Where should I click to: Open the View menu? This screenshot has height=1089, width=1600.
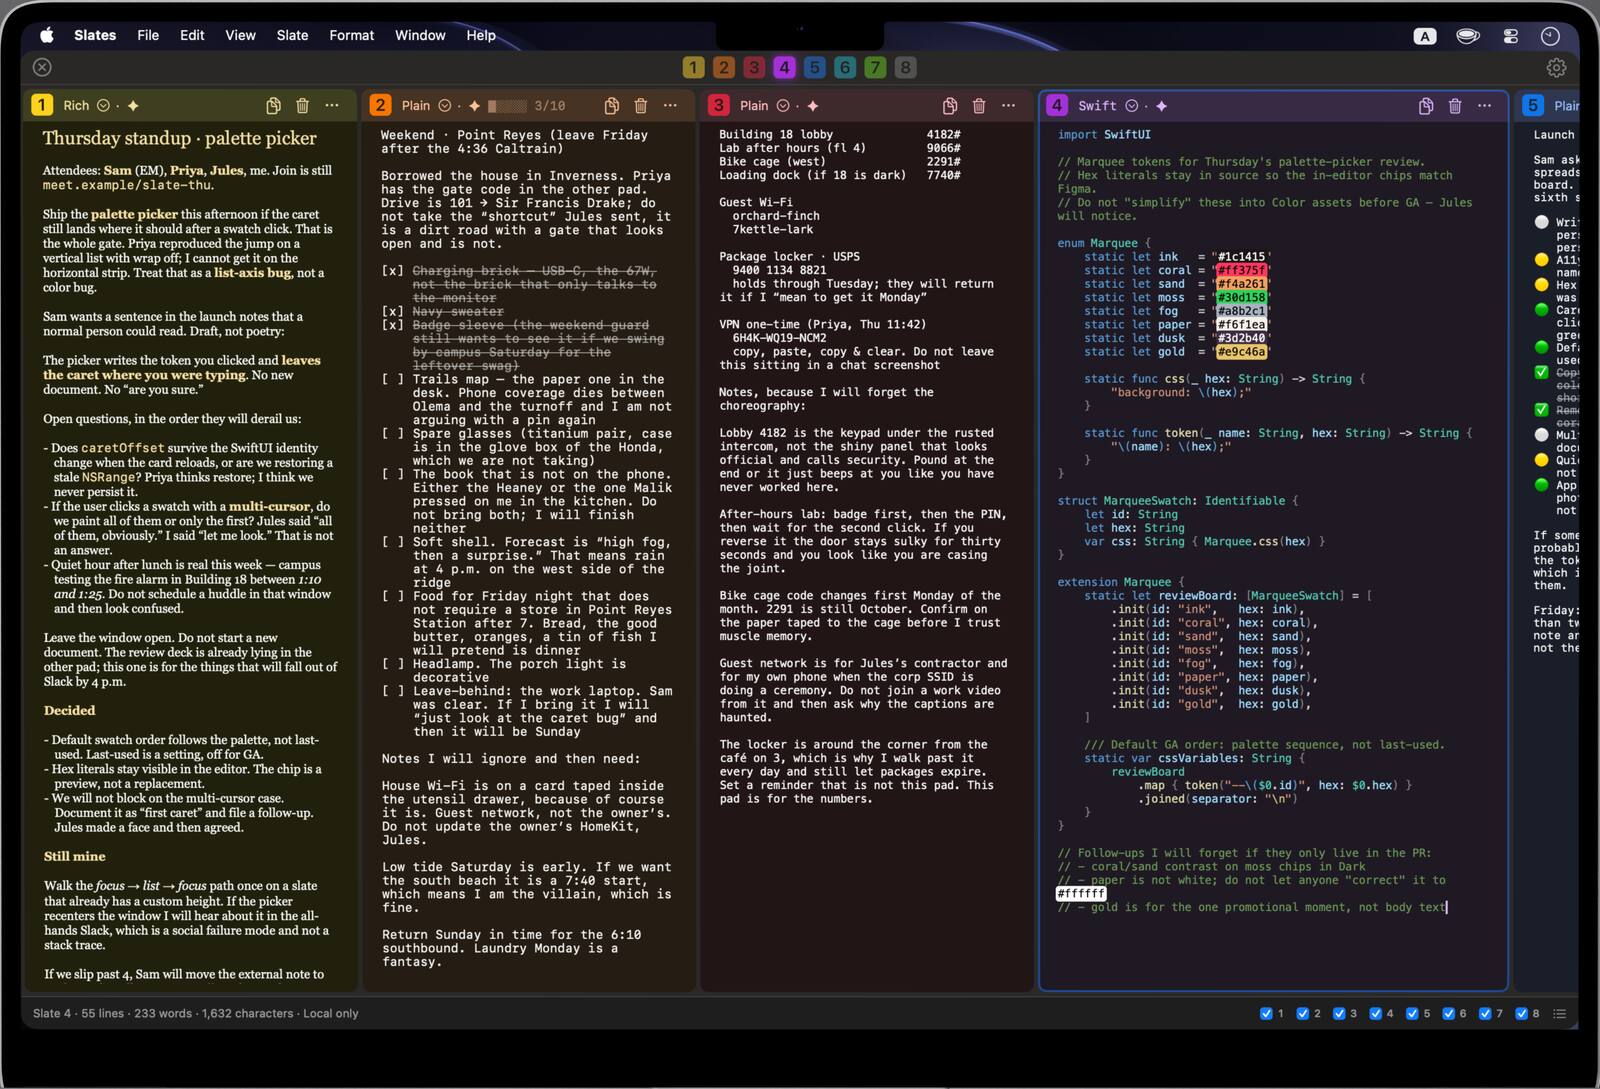(240, 35)
